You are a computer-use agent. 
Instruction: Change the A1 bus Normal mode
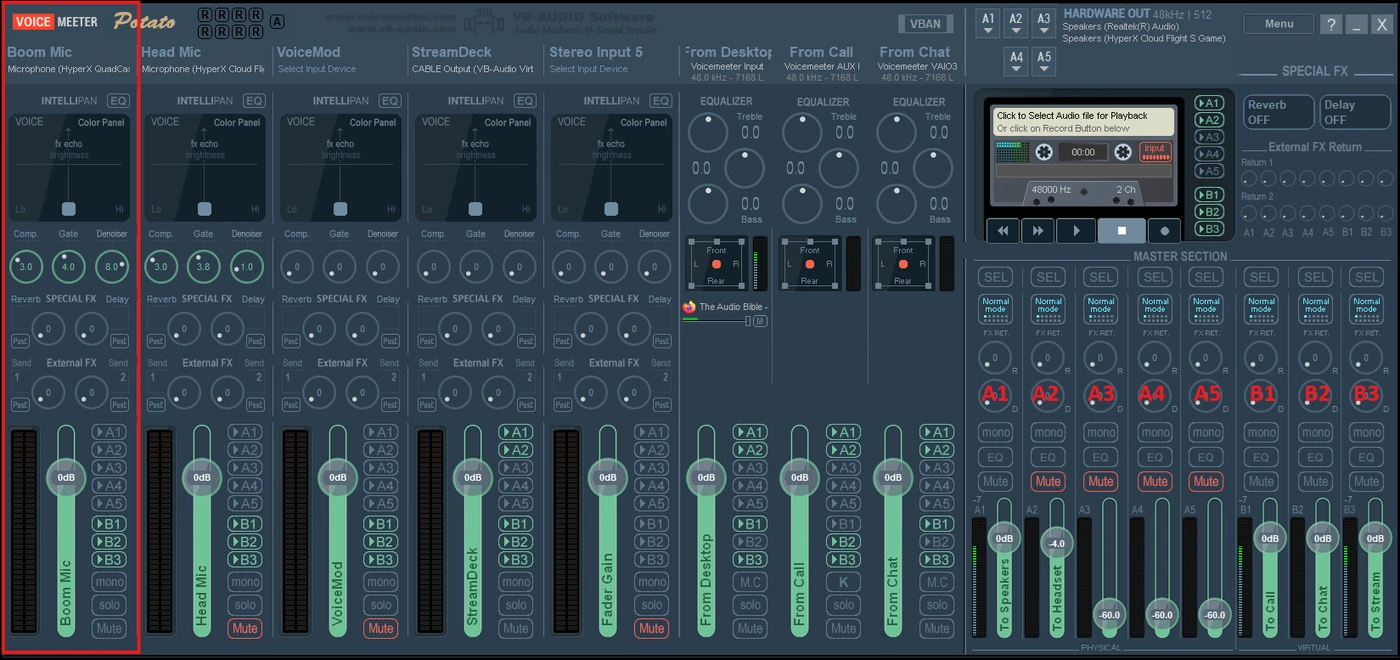coord(996,309)
